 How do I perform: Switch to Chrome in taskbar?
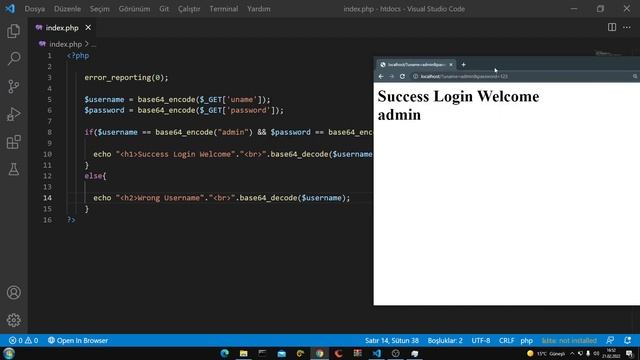tap(320, 353)
